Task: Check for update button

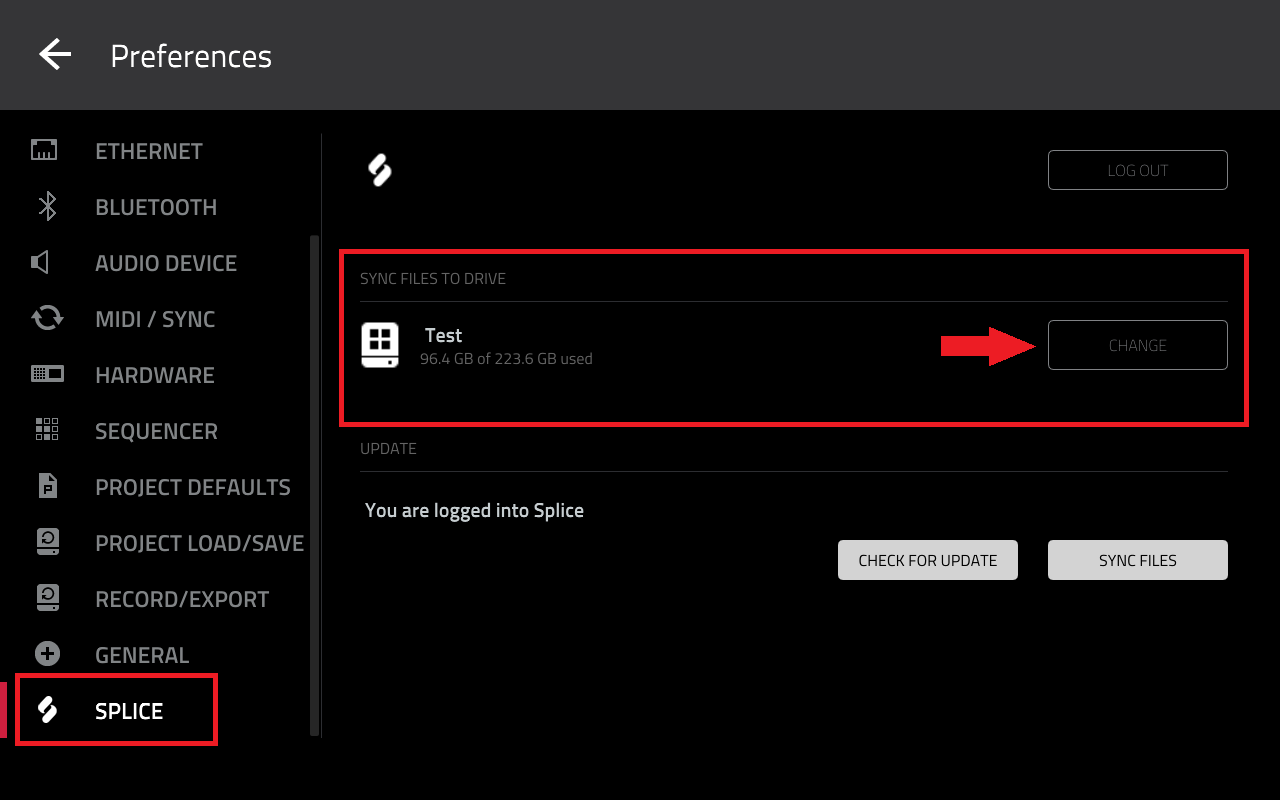Action: [928, 560]
